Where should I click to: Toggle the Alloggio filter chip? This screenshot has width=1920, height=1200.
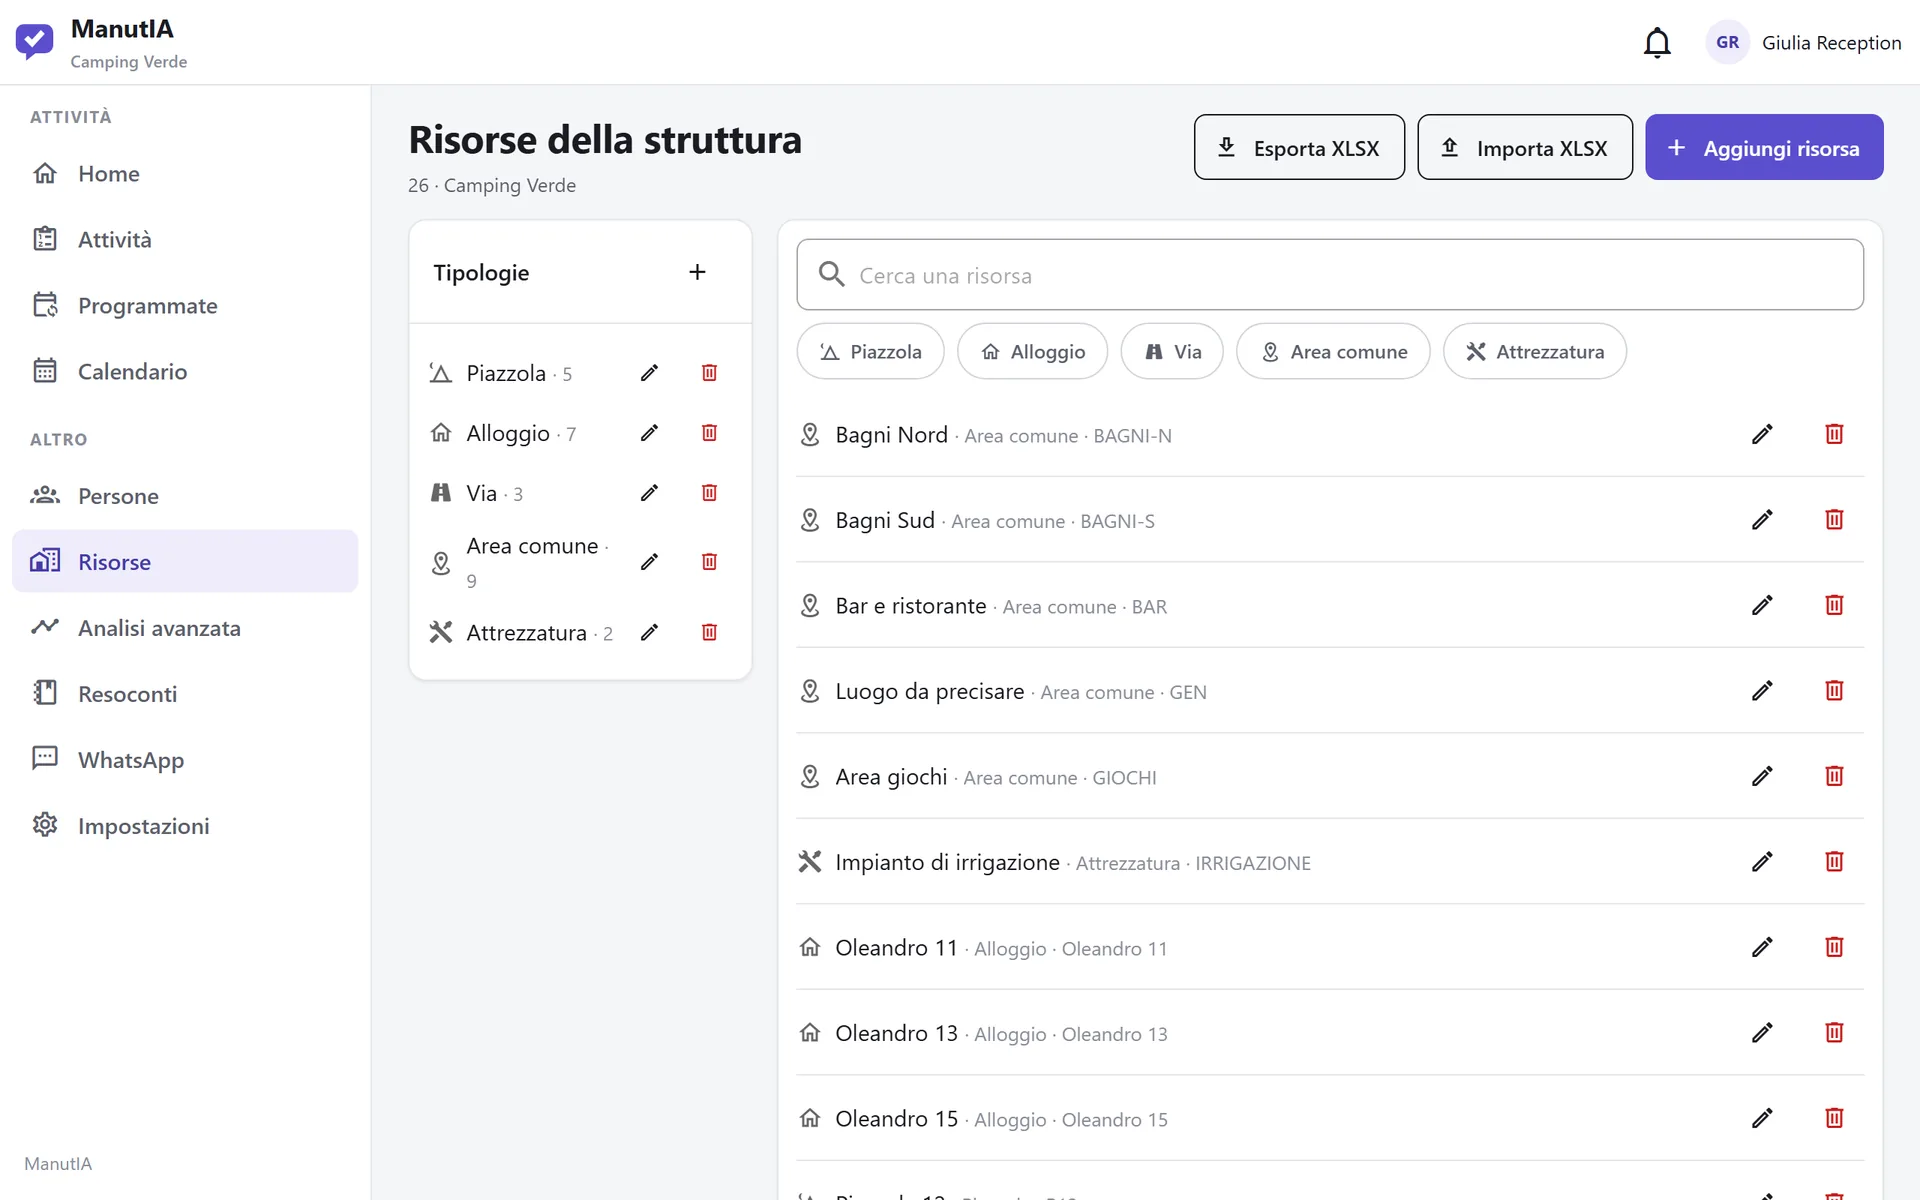[x=1032, y=351]
